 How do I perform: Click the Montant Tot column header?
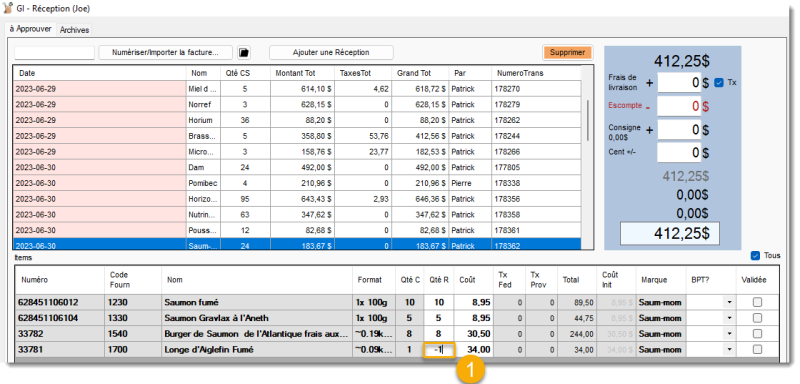tap(302, 73)
